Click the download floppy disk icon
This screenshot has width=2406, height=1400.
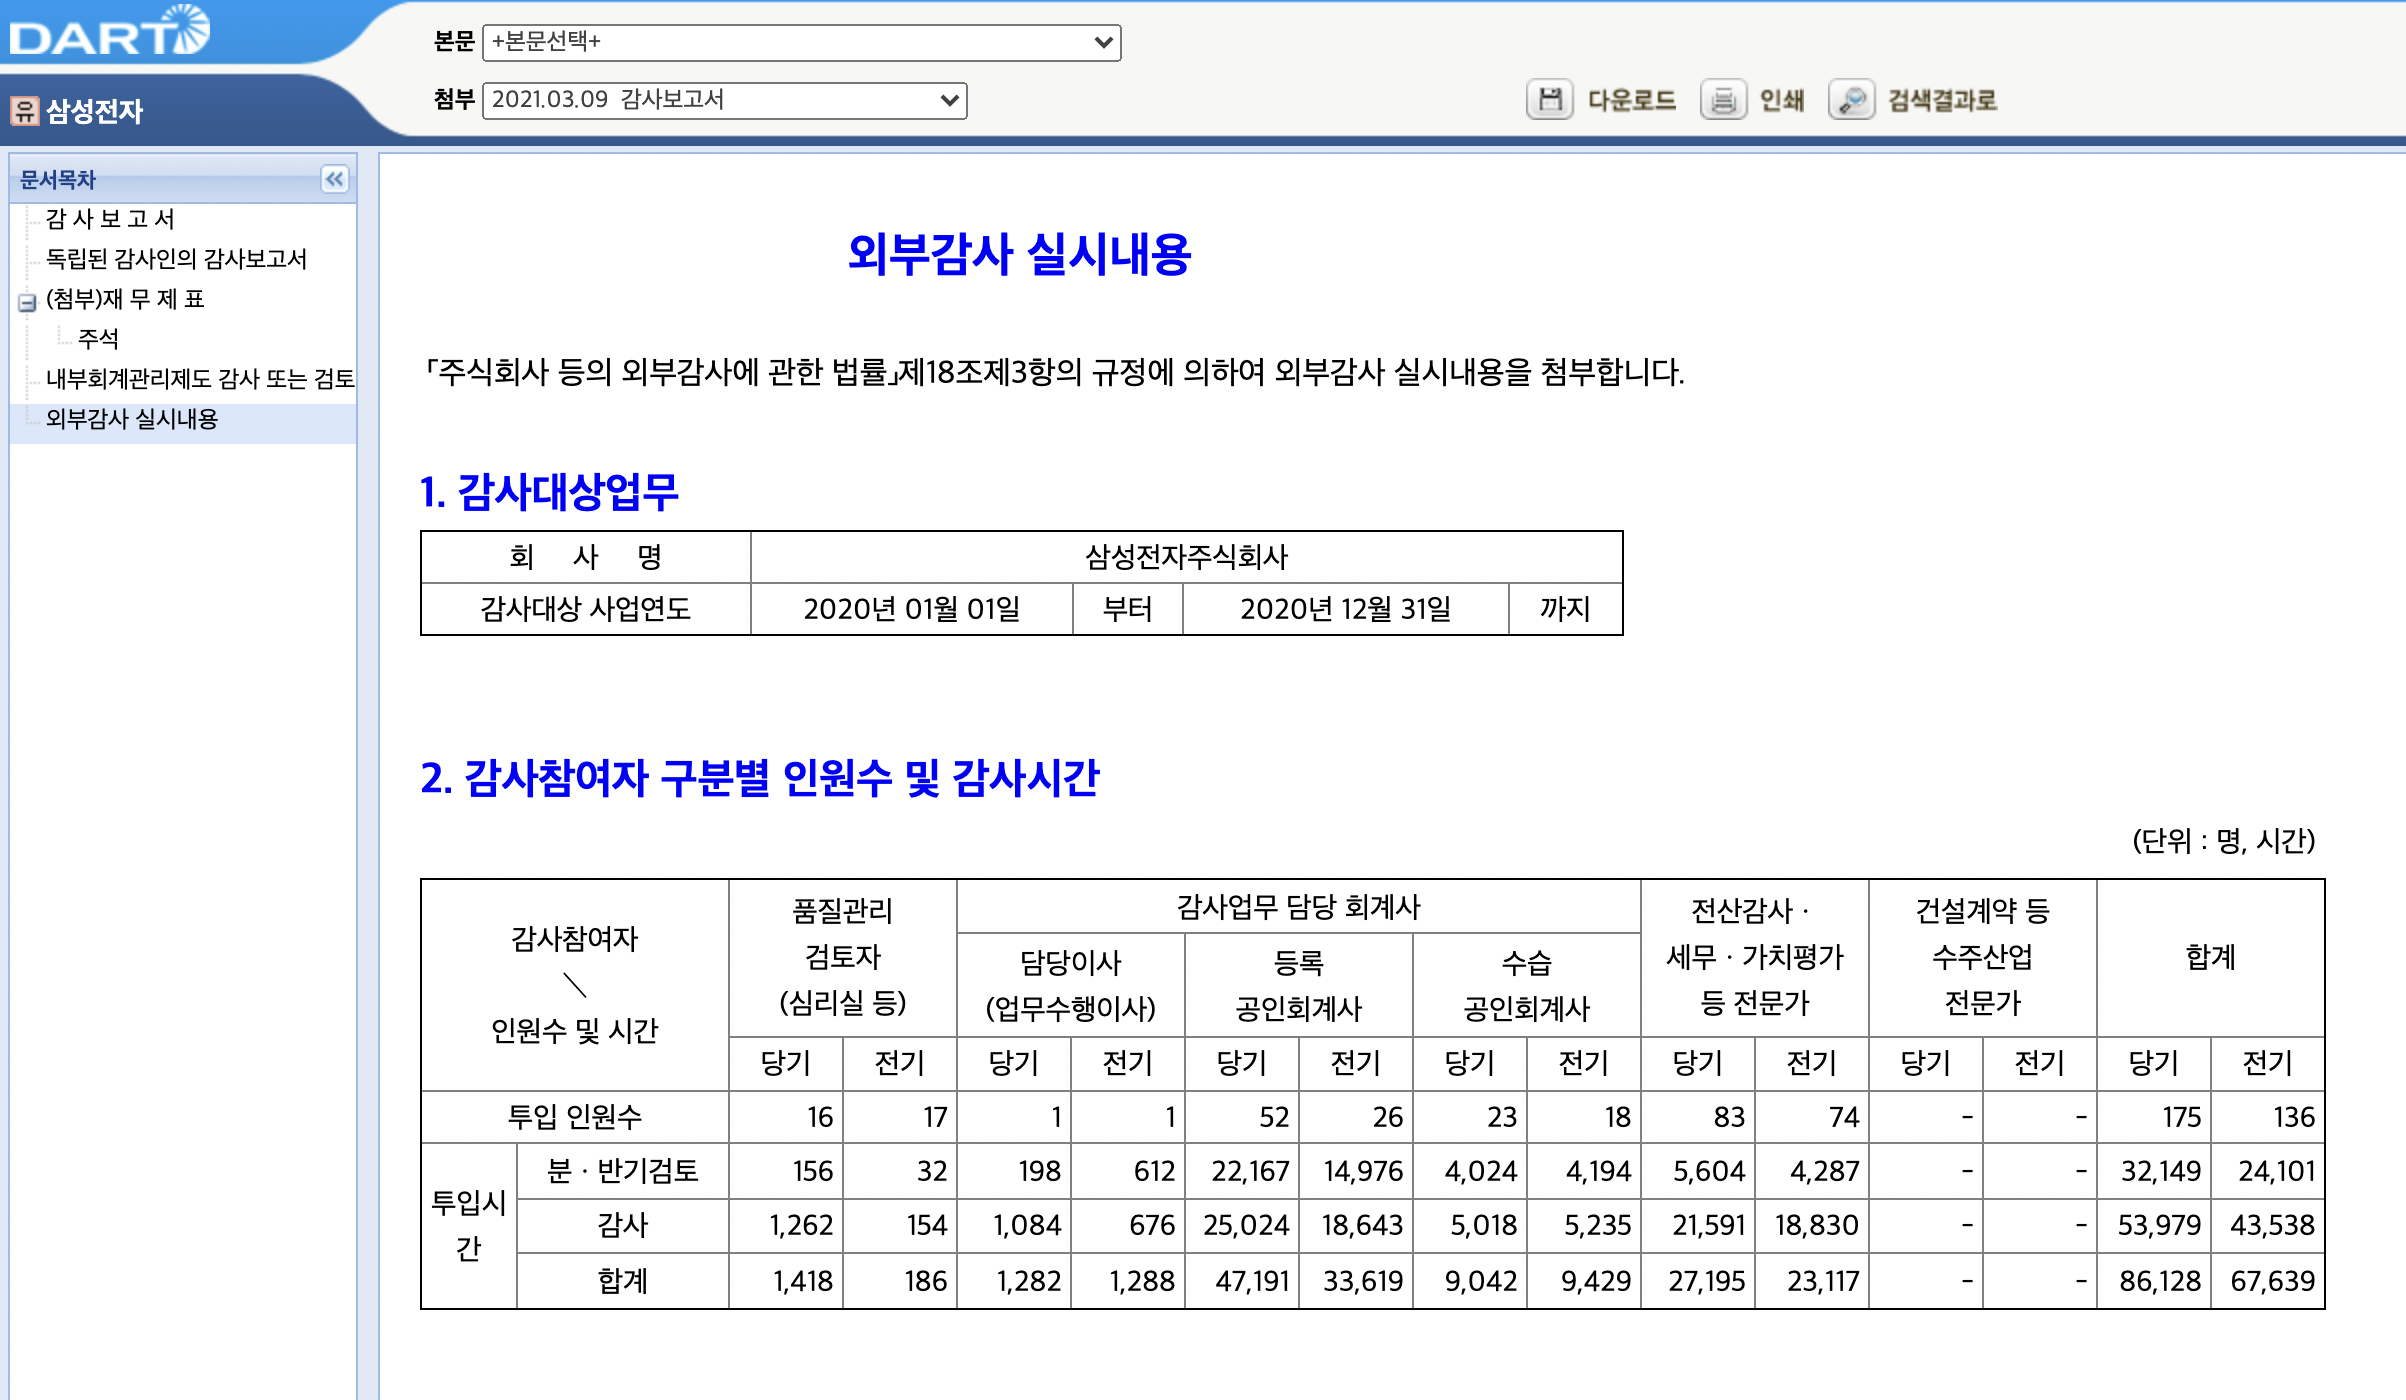(1550, 100)
